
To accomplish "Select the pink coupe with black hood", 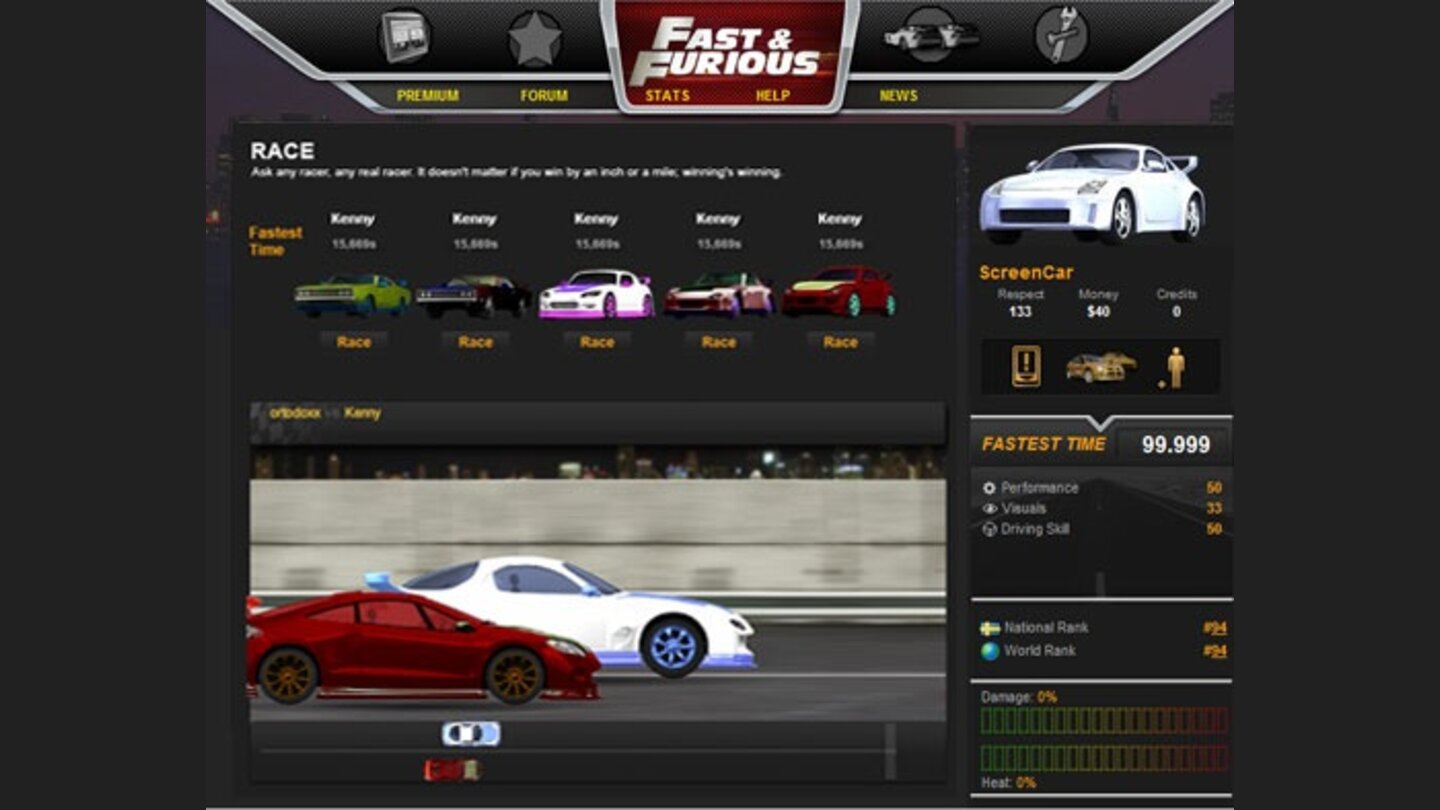I will [x=719, y=294].
